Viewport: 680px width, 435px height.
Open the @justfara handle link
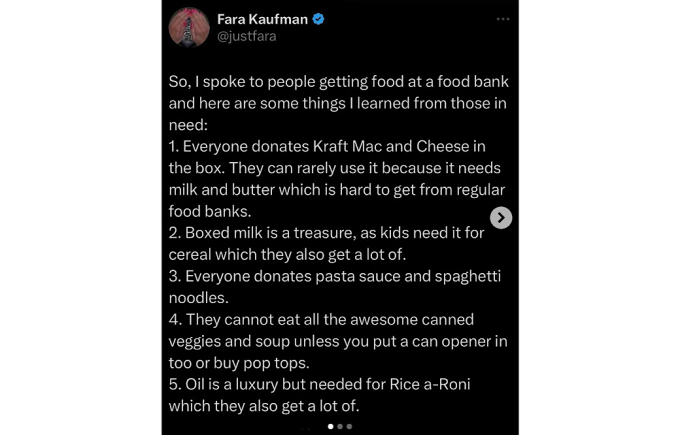pyautogui.click(x=246, y=36)
